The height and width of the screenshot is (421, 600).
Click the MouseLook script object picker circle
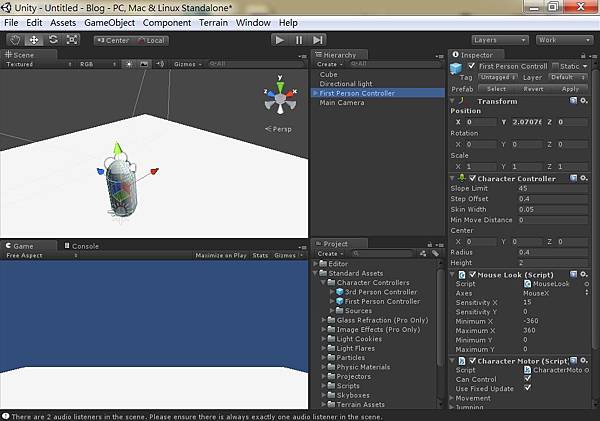(586, 284)
